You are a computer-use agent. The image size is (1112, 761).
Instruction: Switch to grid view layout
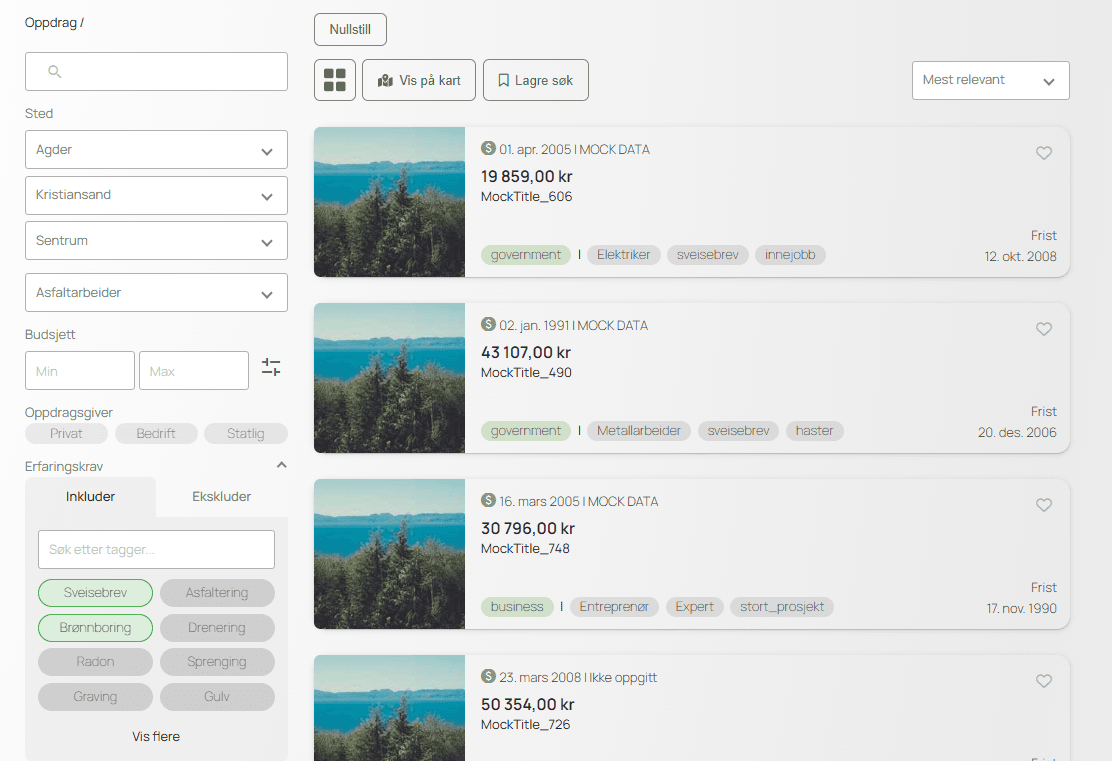(x=335, y=80)
